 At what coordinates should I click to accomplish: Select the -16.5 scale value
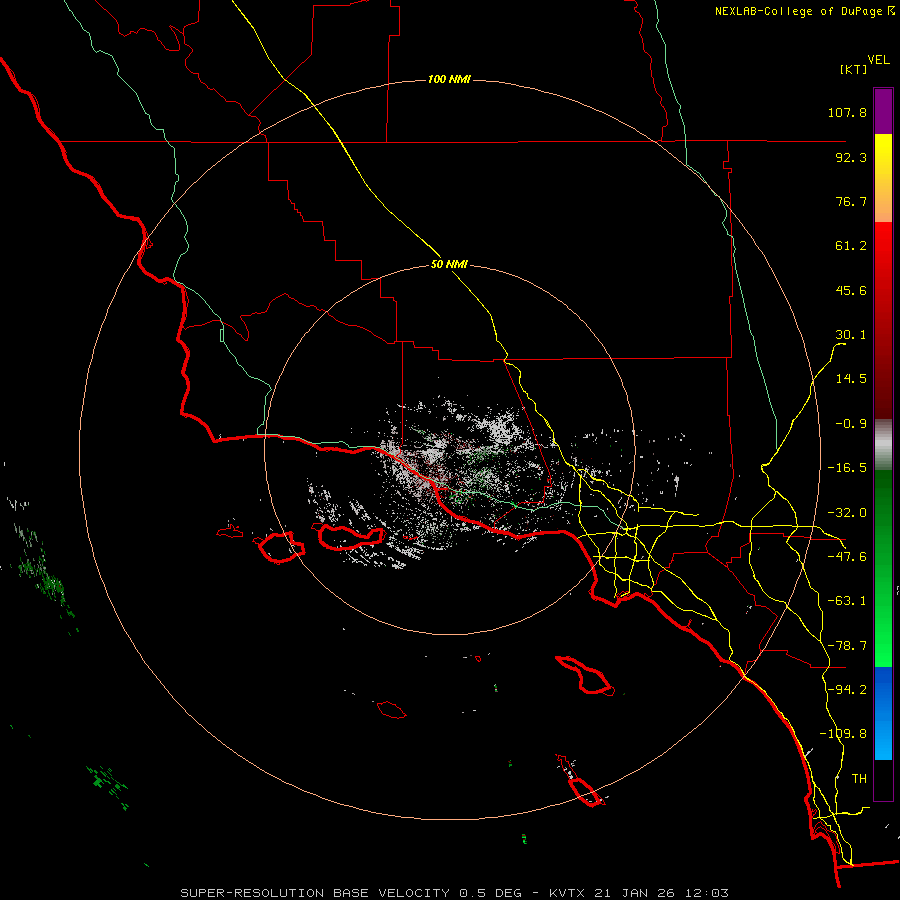(x=847, y=468)
